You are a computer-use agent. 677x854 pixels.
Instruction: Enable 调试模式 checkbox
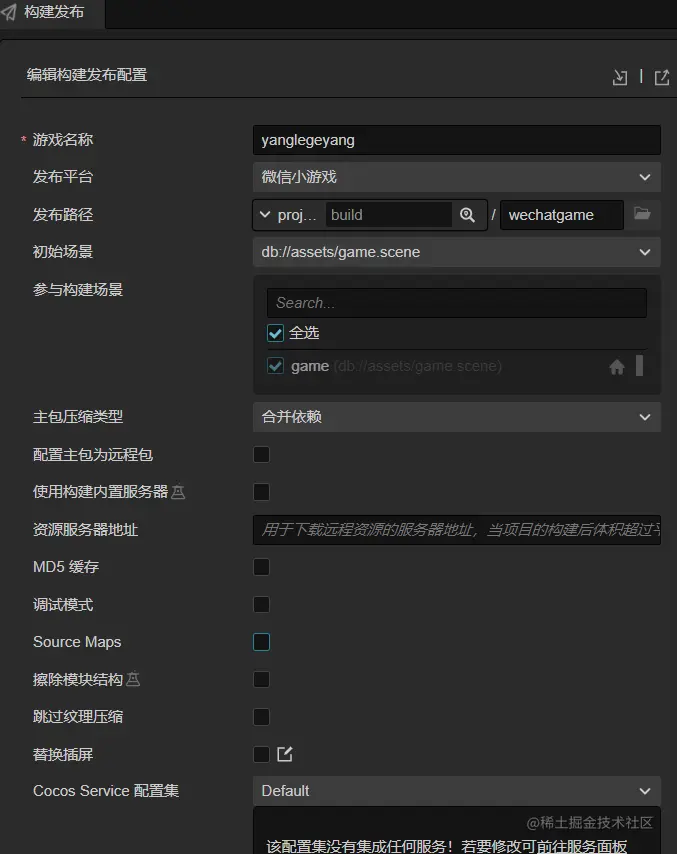pos(261,604)
